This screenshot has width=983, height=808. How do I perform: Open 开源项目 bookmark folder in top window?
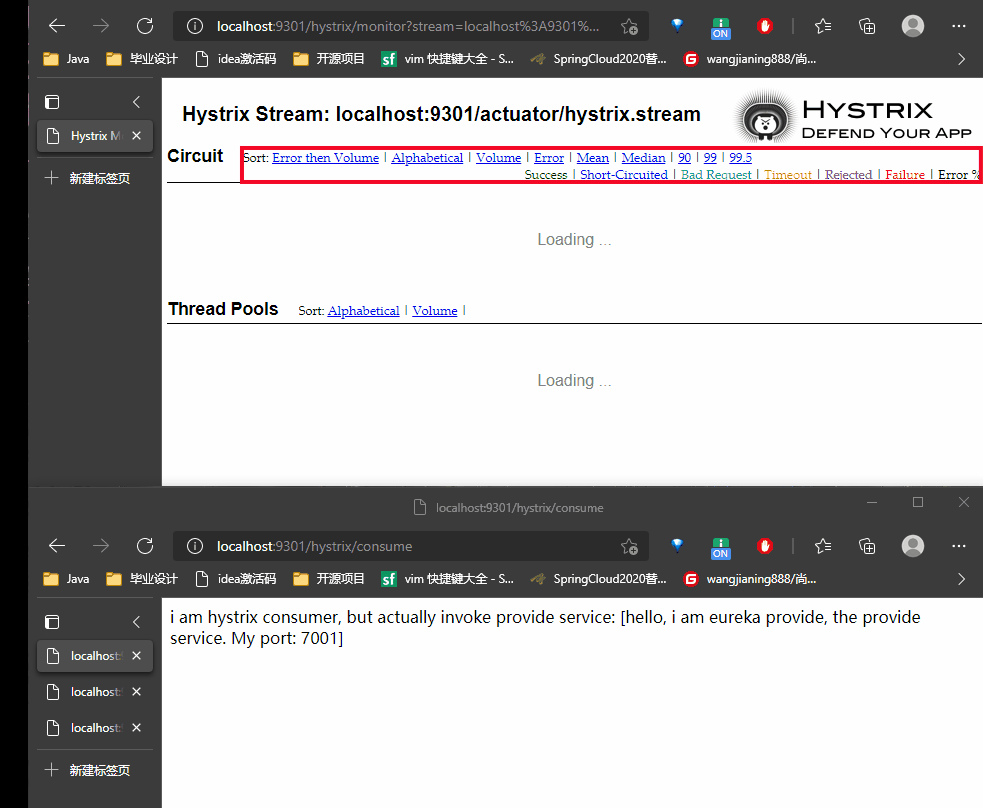pyautogui.click(x=329, y=59)
